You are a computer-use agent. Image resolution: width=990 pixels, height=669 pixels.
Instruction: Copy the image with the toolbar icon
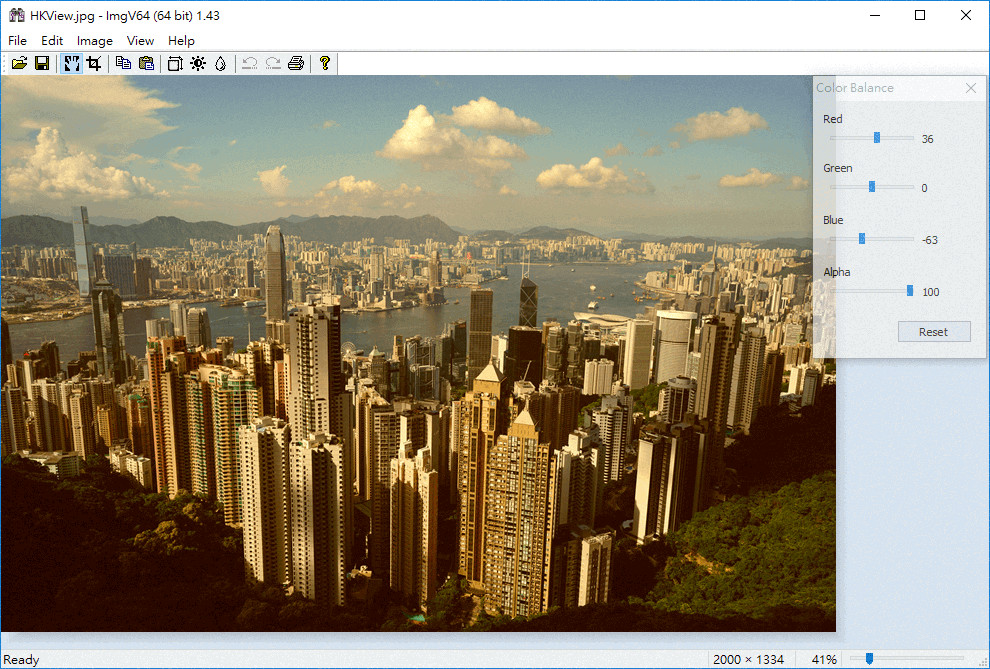tap(124, 63)
